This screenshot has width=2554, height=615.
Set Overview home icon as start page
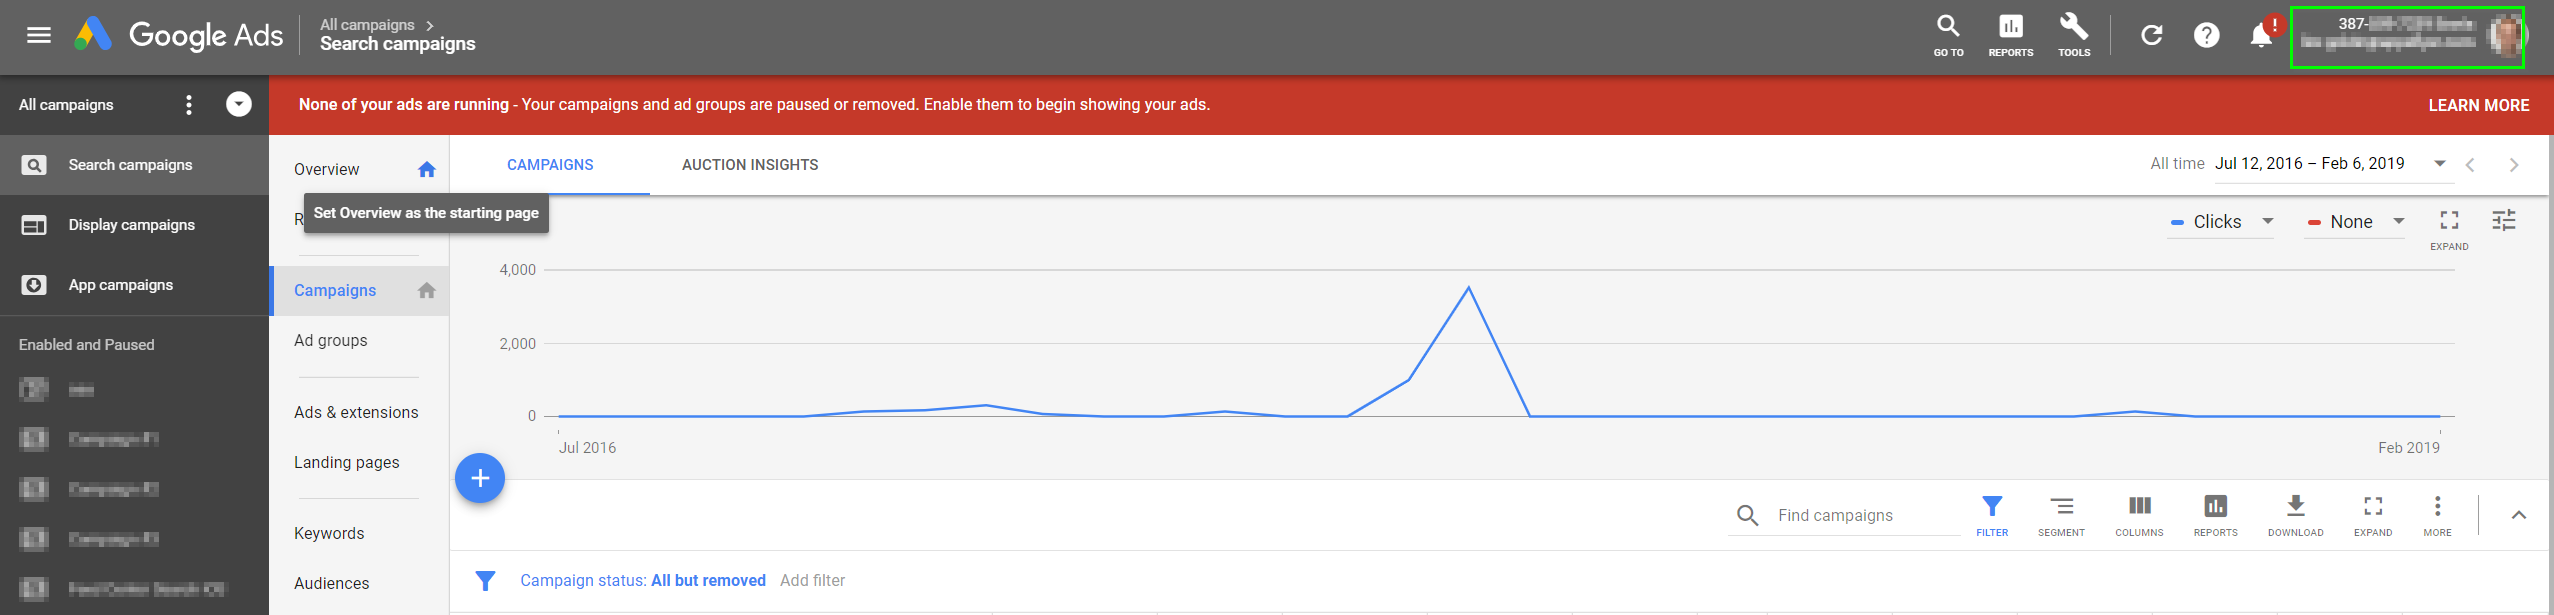(427, 170)
